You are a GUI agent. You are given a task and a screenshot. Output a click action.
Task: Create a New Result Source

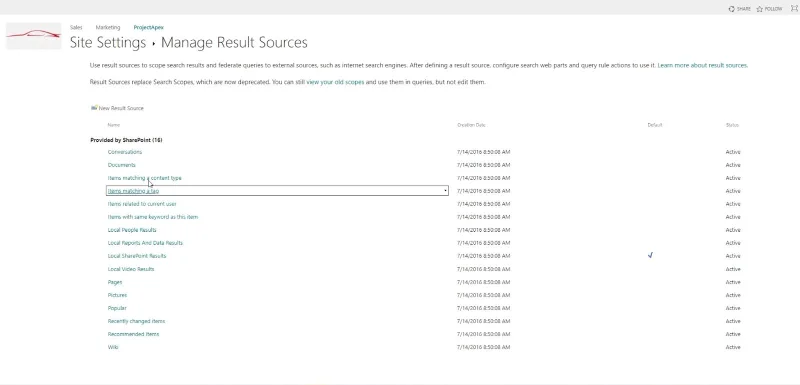pyautogui.click(x=121, y=108)
